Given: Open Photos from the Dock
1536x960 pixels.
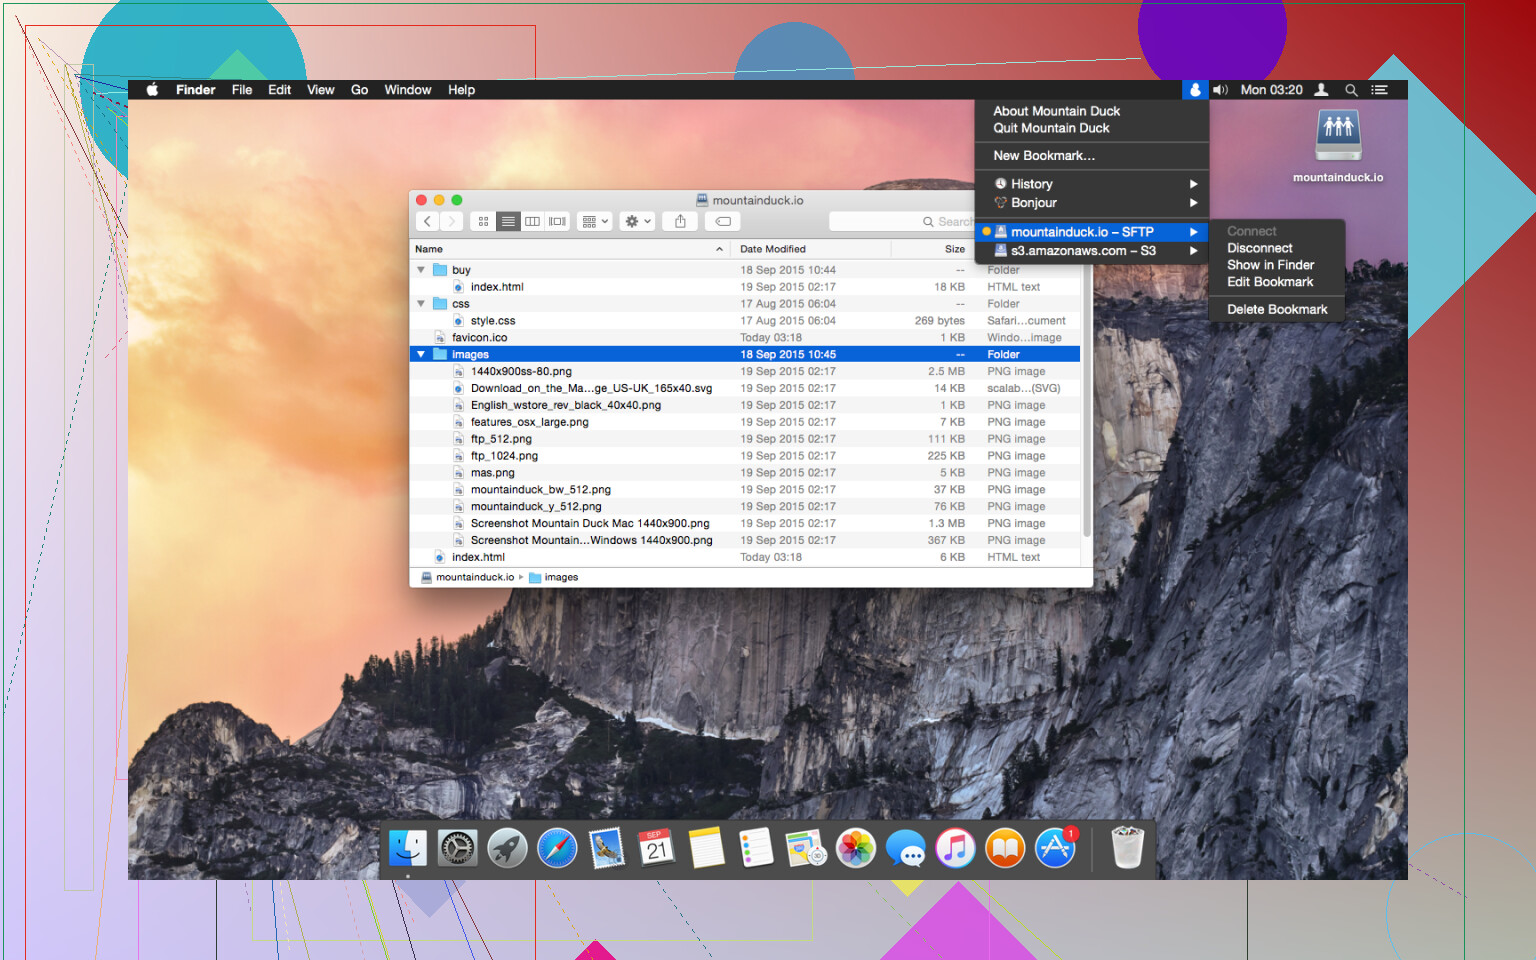Looking at the screenshot, I should (856, 849).
